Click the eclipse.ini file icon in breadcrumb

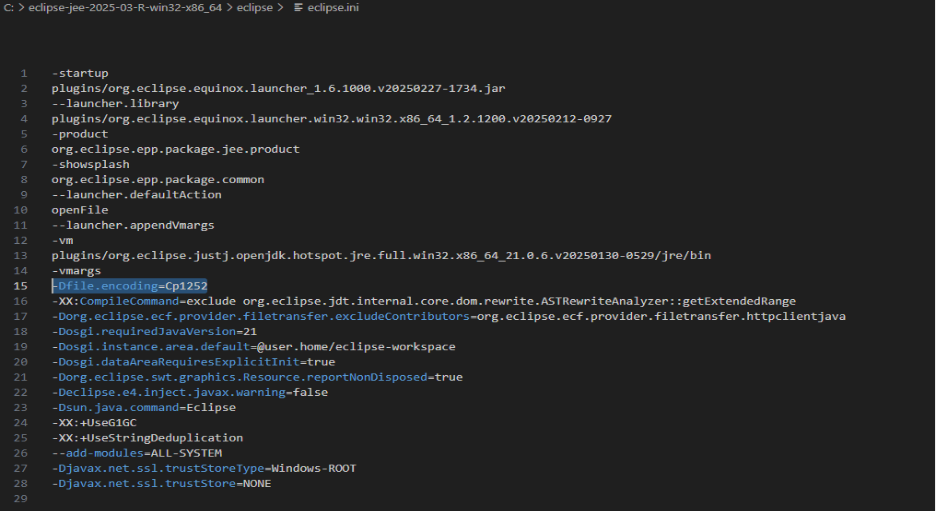[x=298, y=8]
